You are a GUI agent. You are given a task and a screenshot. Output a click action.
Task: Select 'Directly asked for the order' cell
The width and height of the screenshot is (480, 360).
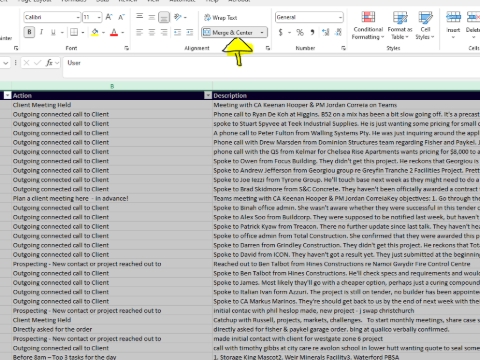click(112, 329)
